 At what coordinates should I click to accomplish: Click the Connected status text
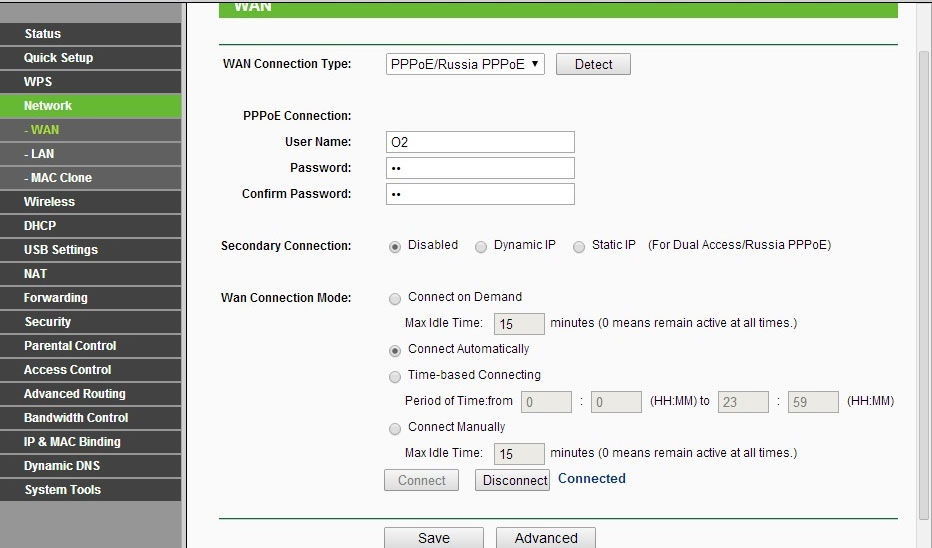coord(591,478)
